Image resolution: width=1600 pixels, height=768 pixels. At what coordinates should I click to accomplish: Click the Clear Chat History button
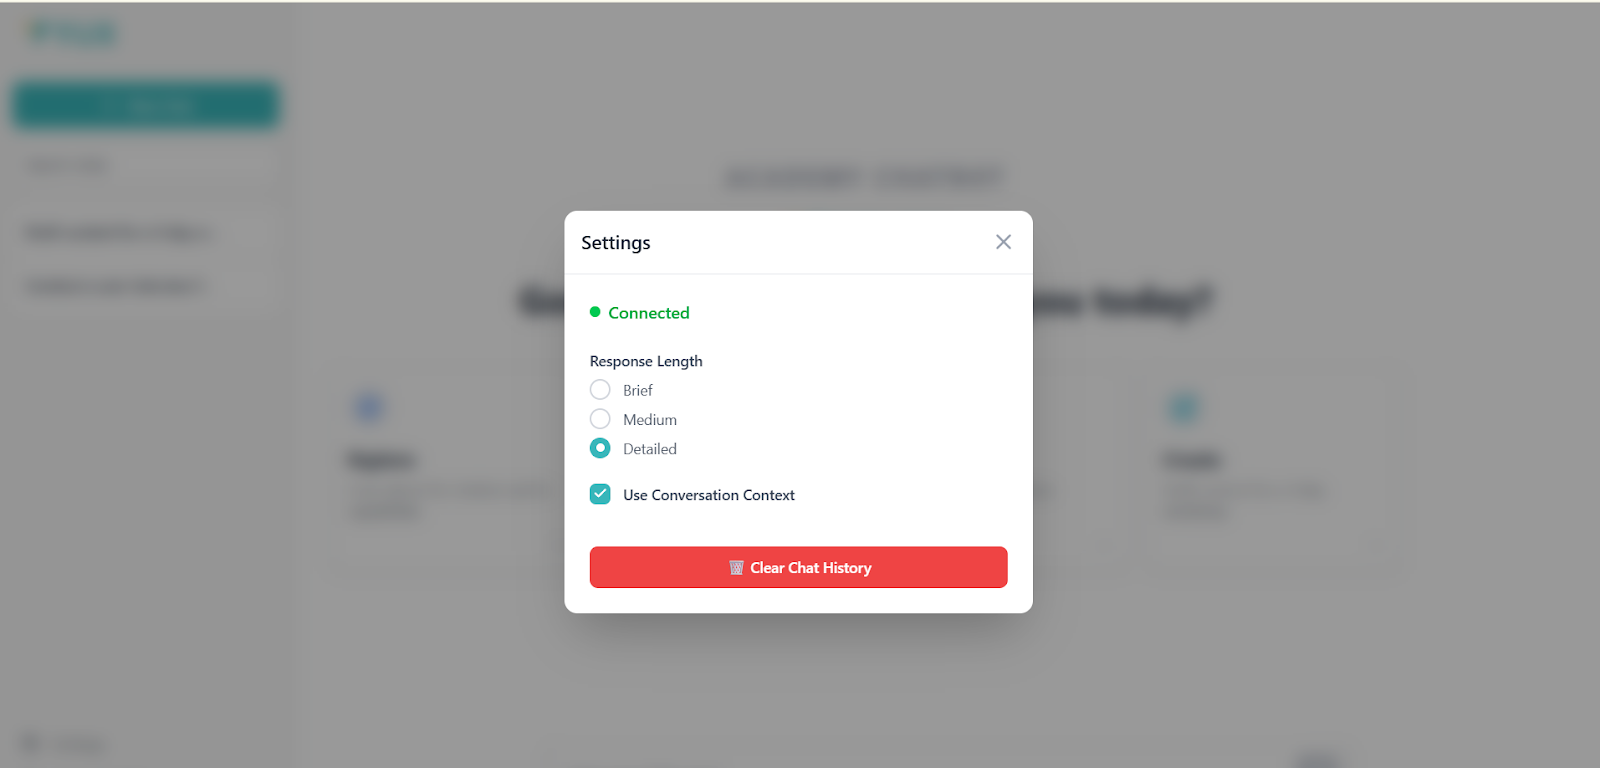coord(798,567)
